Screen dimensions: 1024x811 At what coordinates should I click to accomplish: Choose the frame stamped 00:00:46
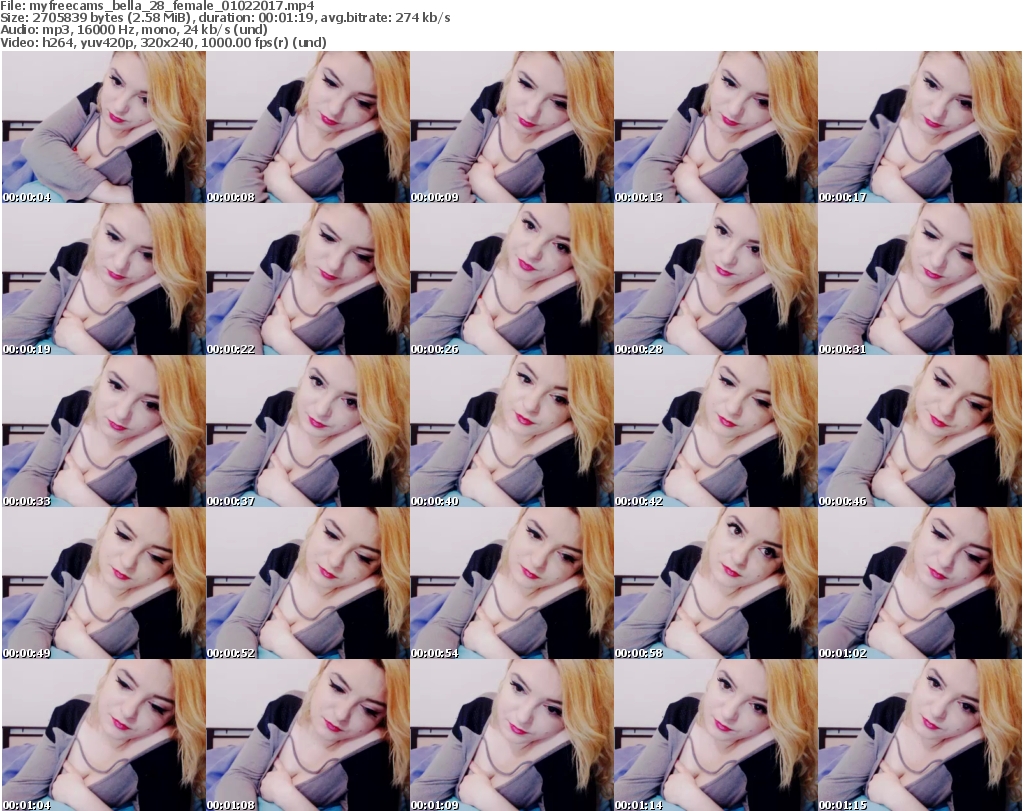tap(920, 432)
